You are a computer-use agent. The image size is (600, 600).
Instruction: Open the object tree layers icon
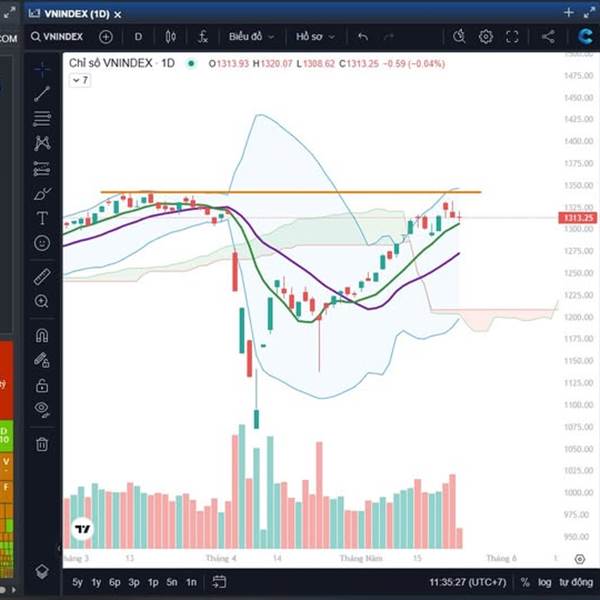pos(42,572)
